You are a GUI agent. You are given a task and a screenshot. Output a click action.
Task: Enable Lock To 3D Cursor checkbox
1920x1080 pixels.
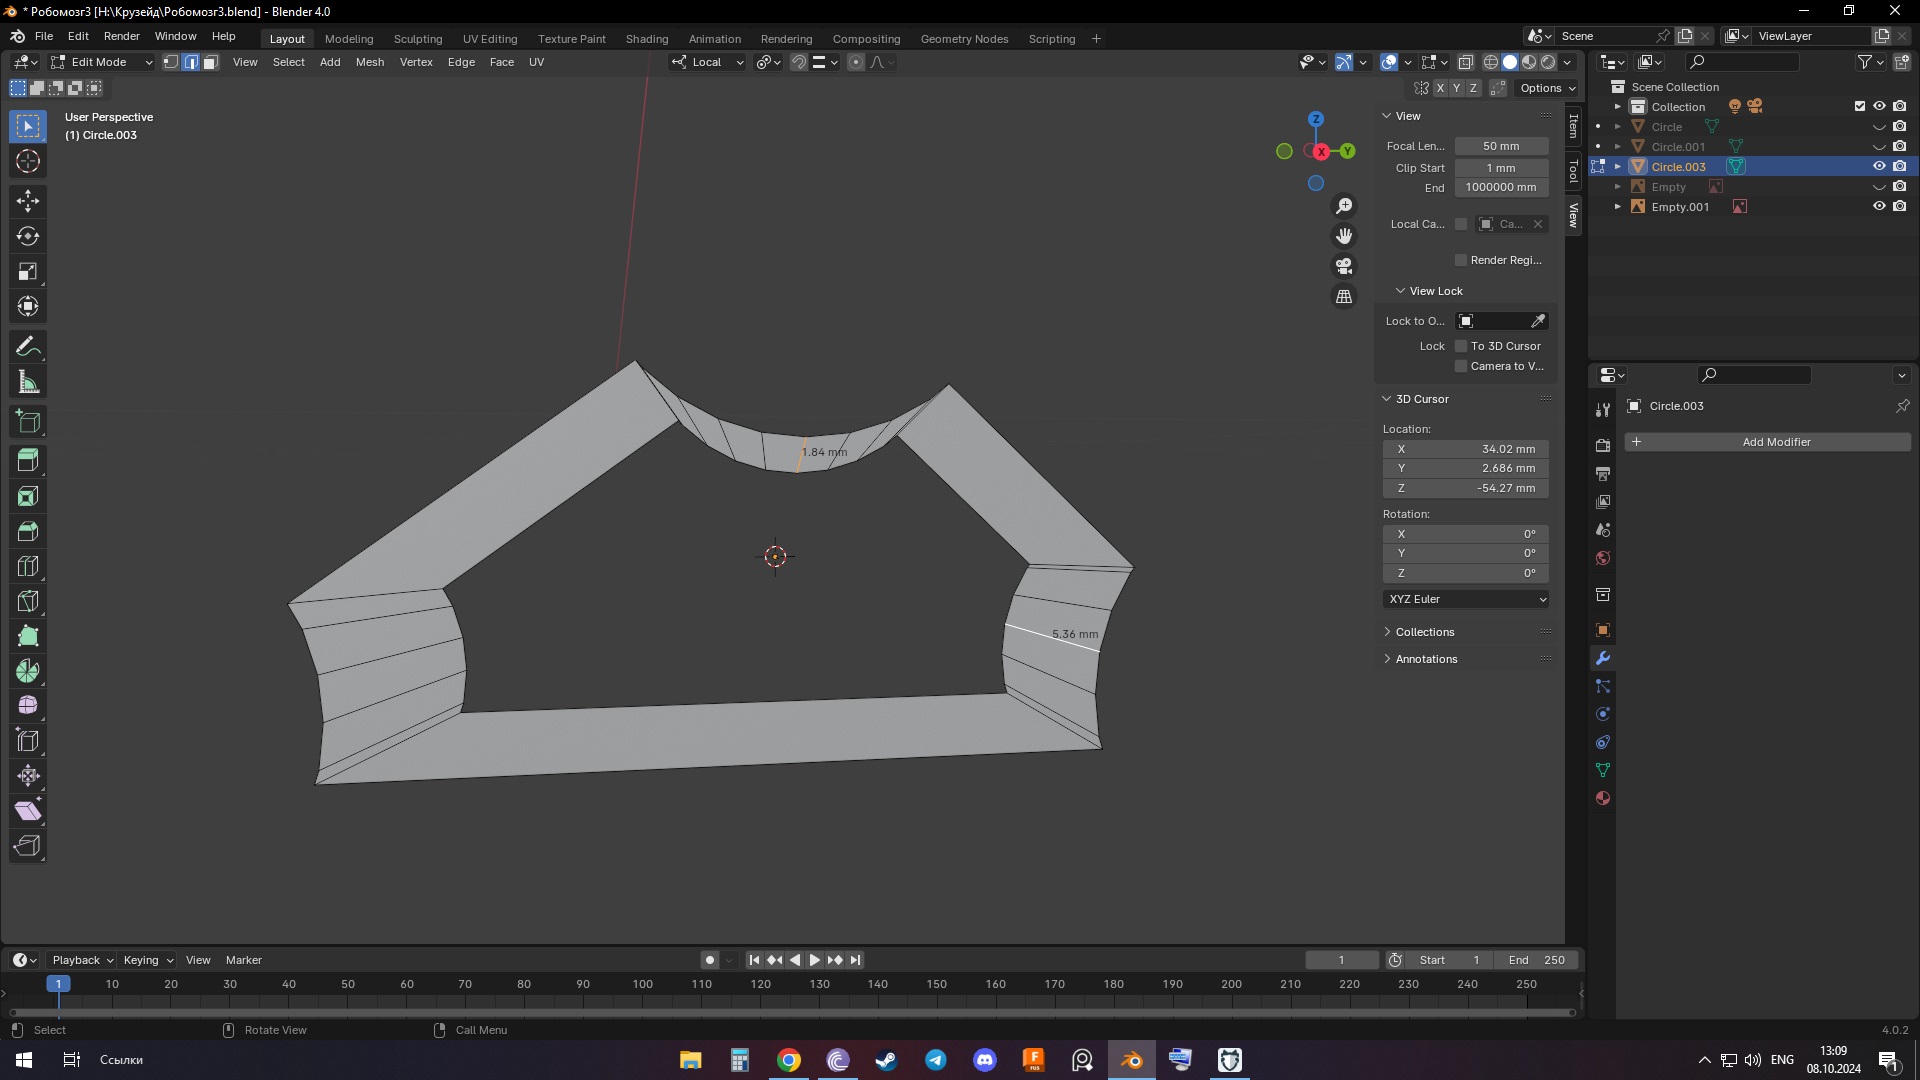(x=1461, y=346)
